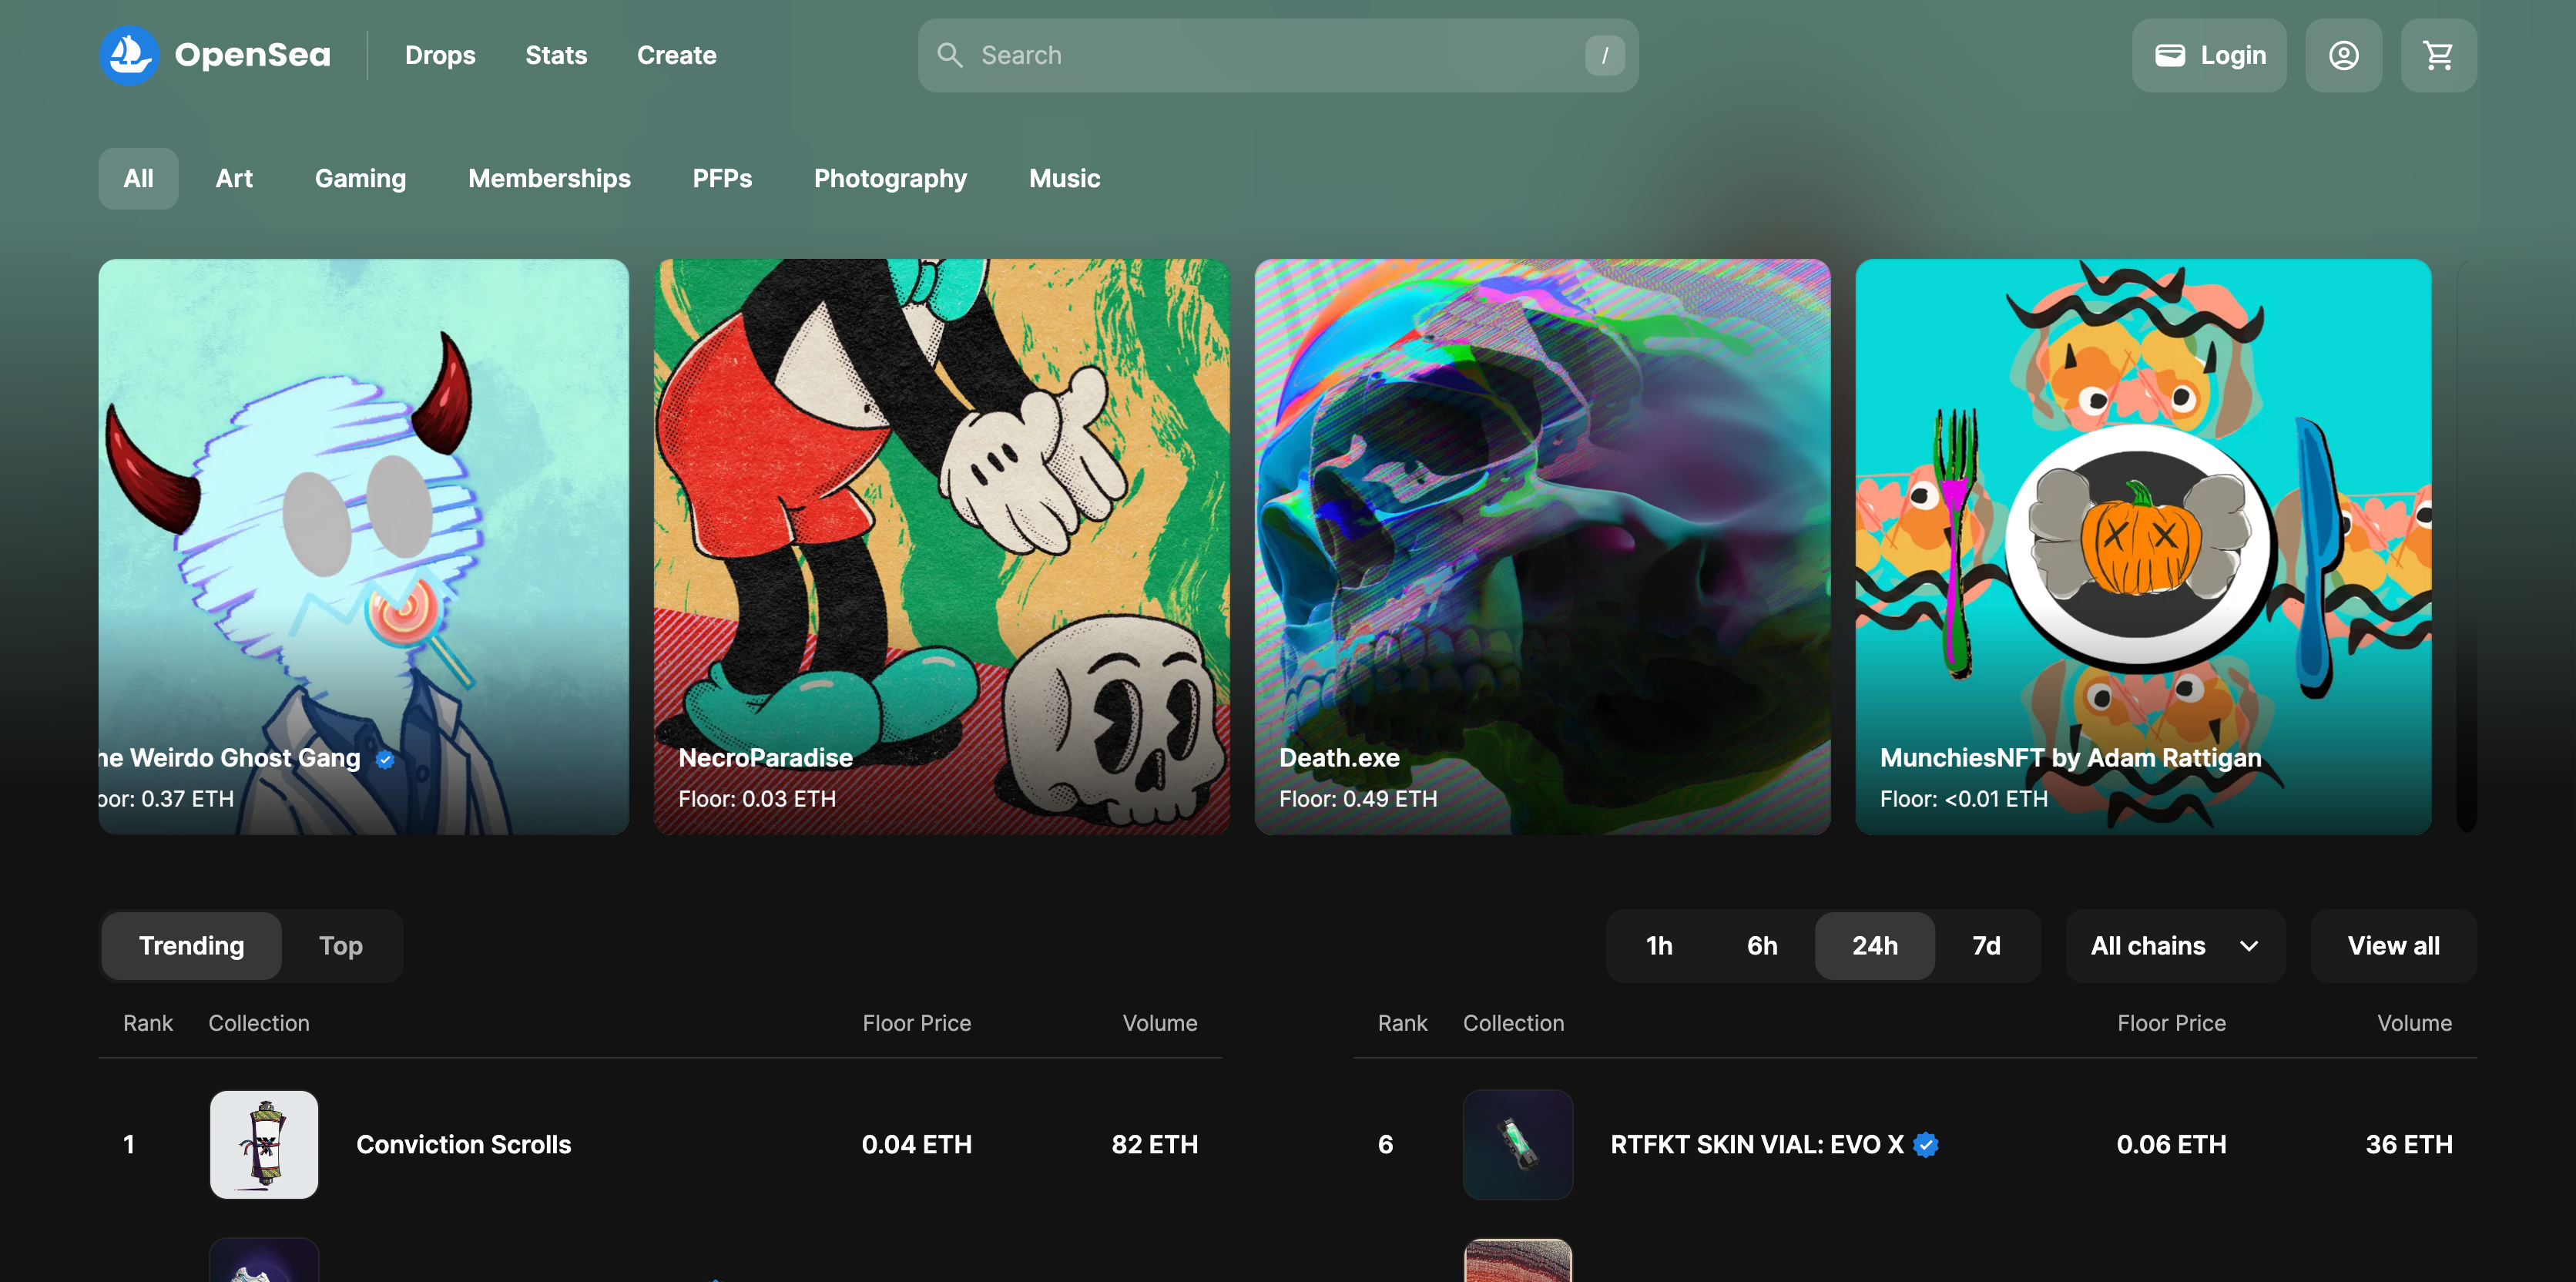
Task: Open The Weirdo Ghost Gang featured card
Action: pos(364,546)
